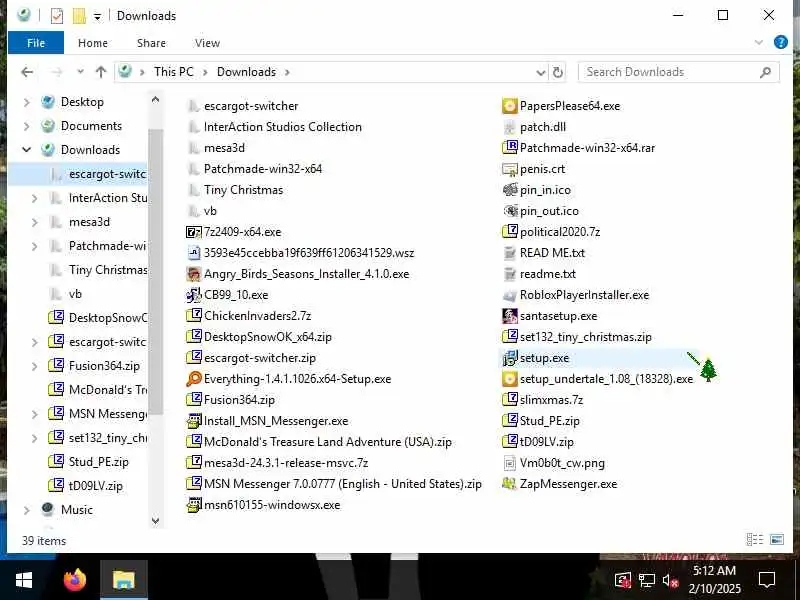Click the RobloxPlayerInstaller.exe icon

[x=509, y=295]
